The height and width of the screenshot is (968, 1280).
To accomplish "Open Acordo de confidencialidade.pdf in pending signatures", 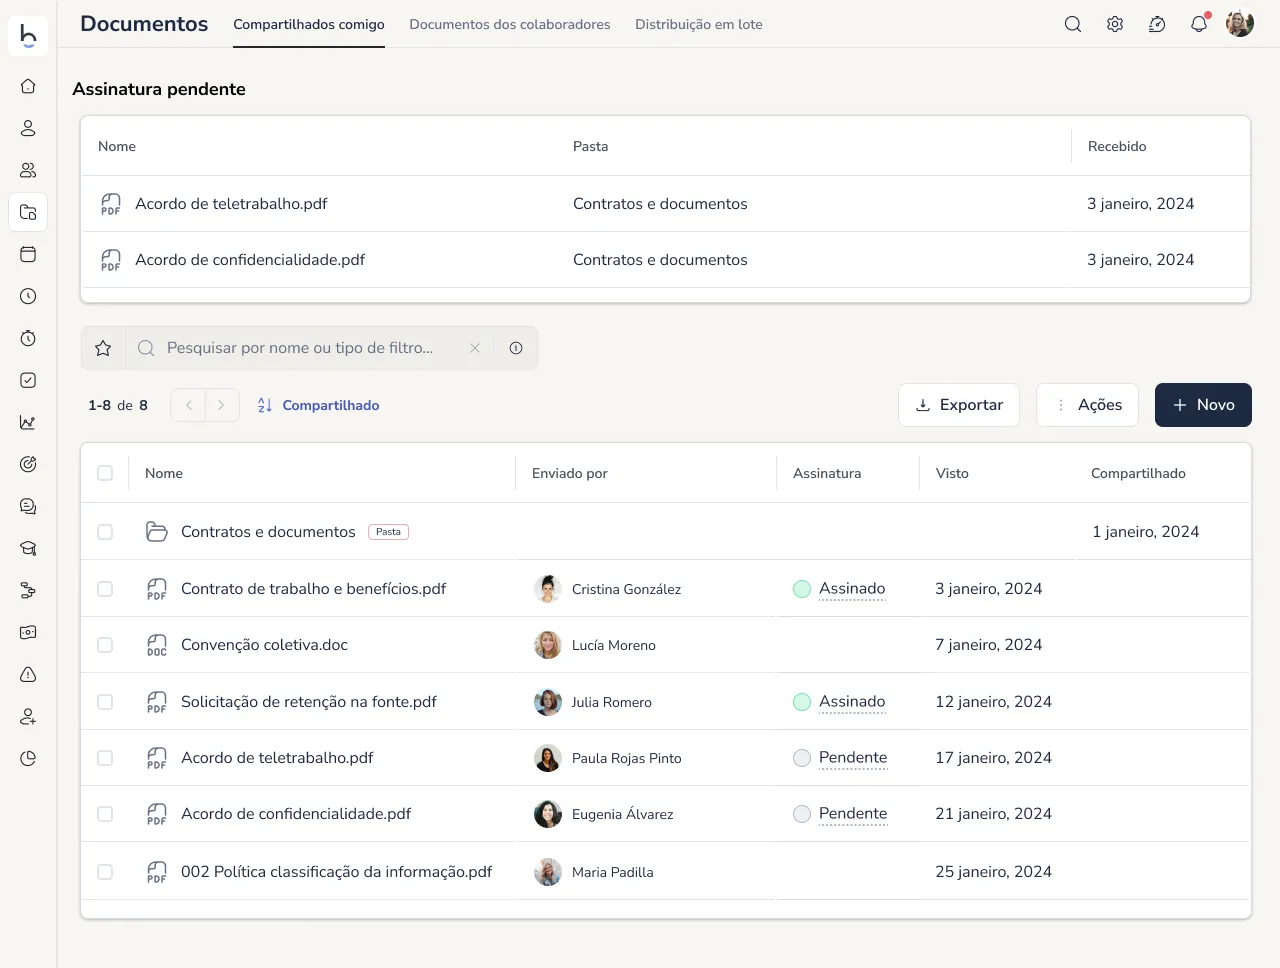I will (250, 260).
